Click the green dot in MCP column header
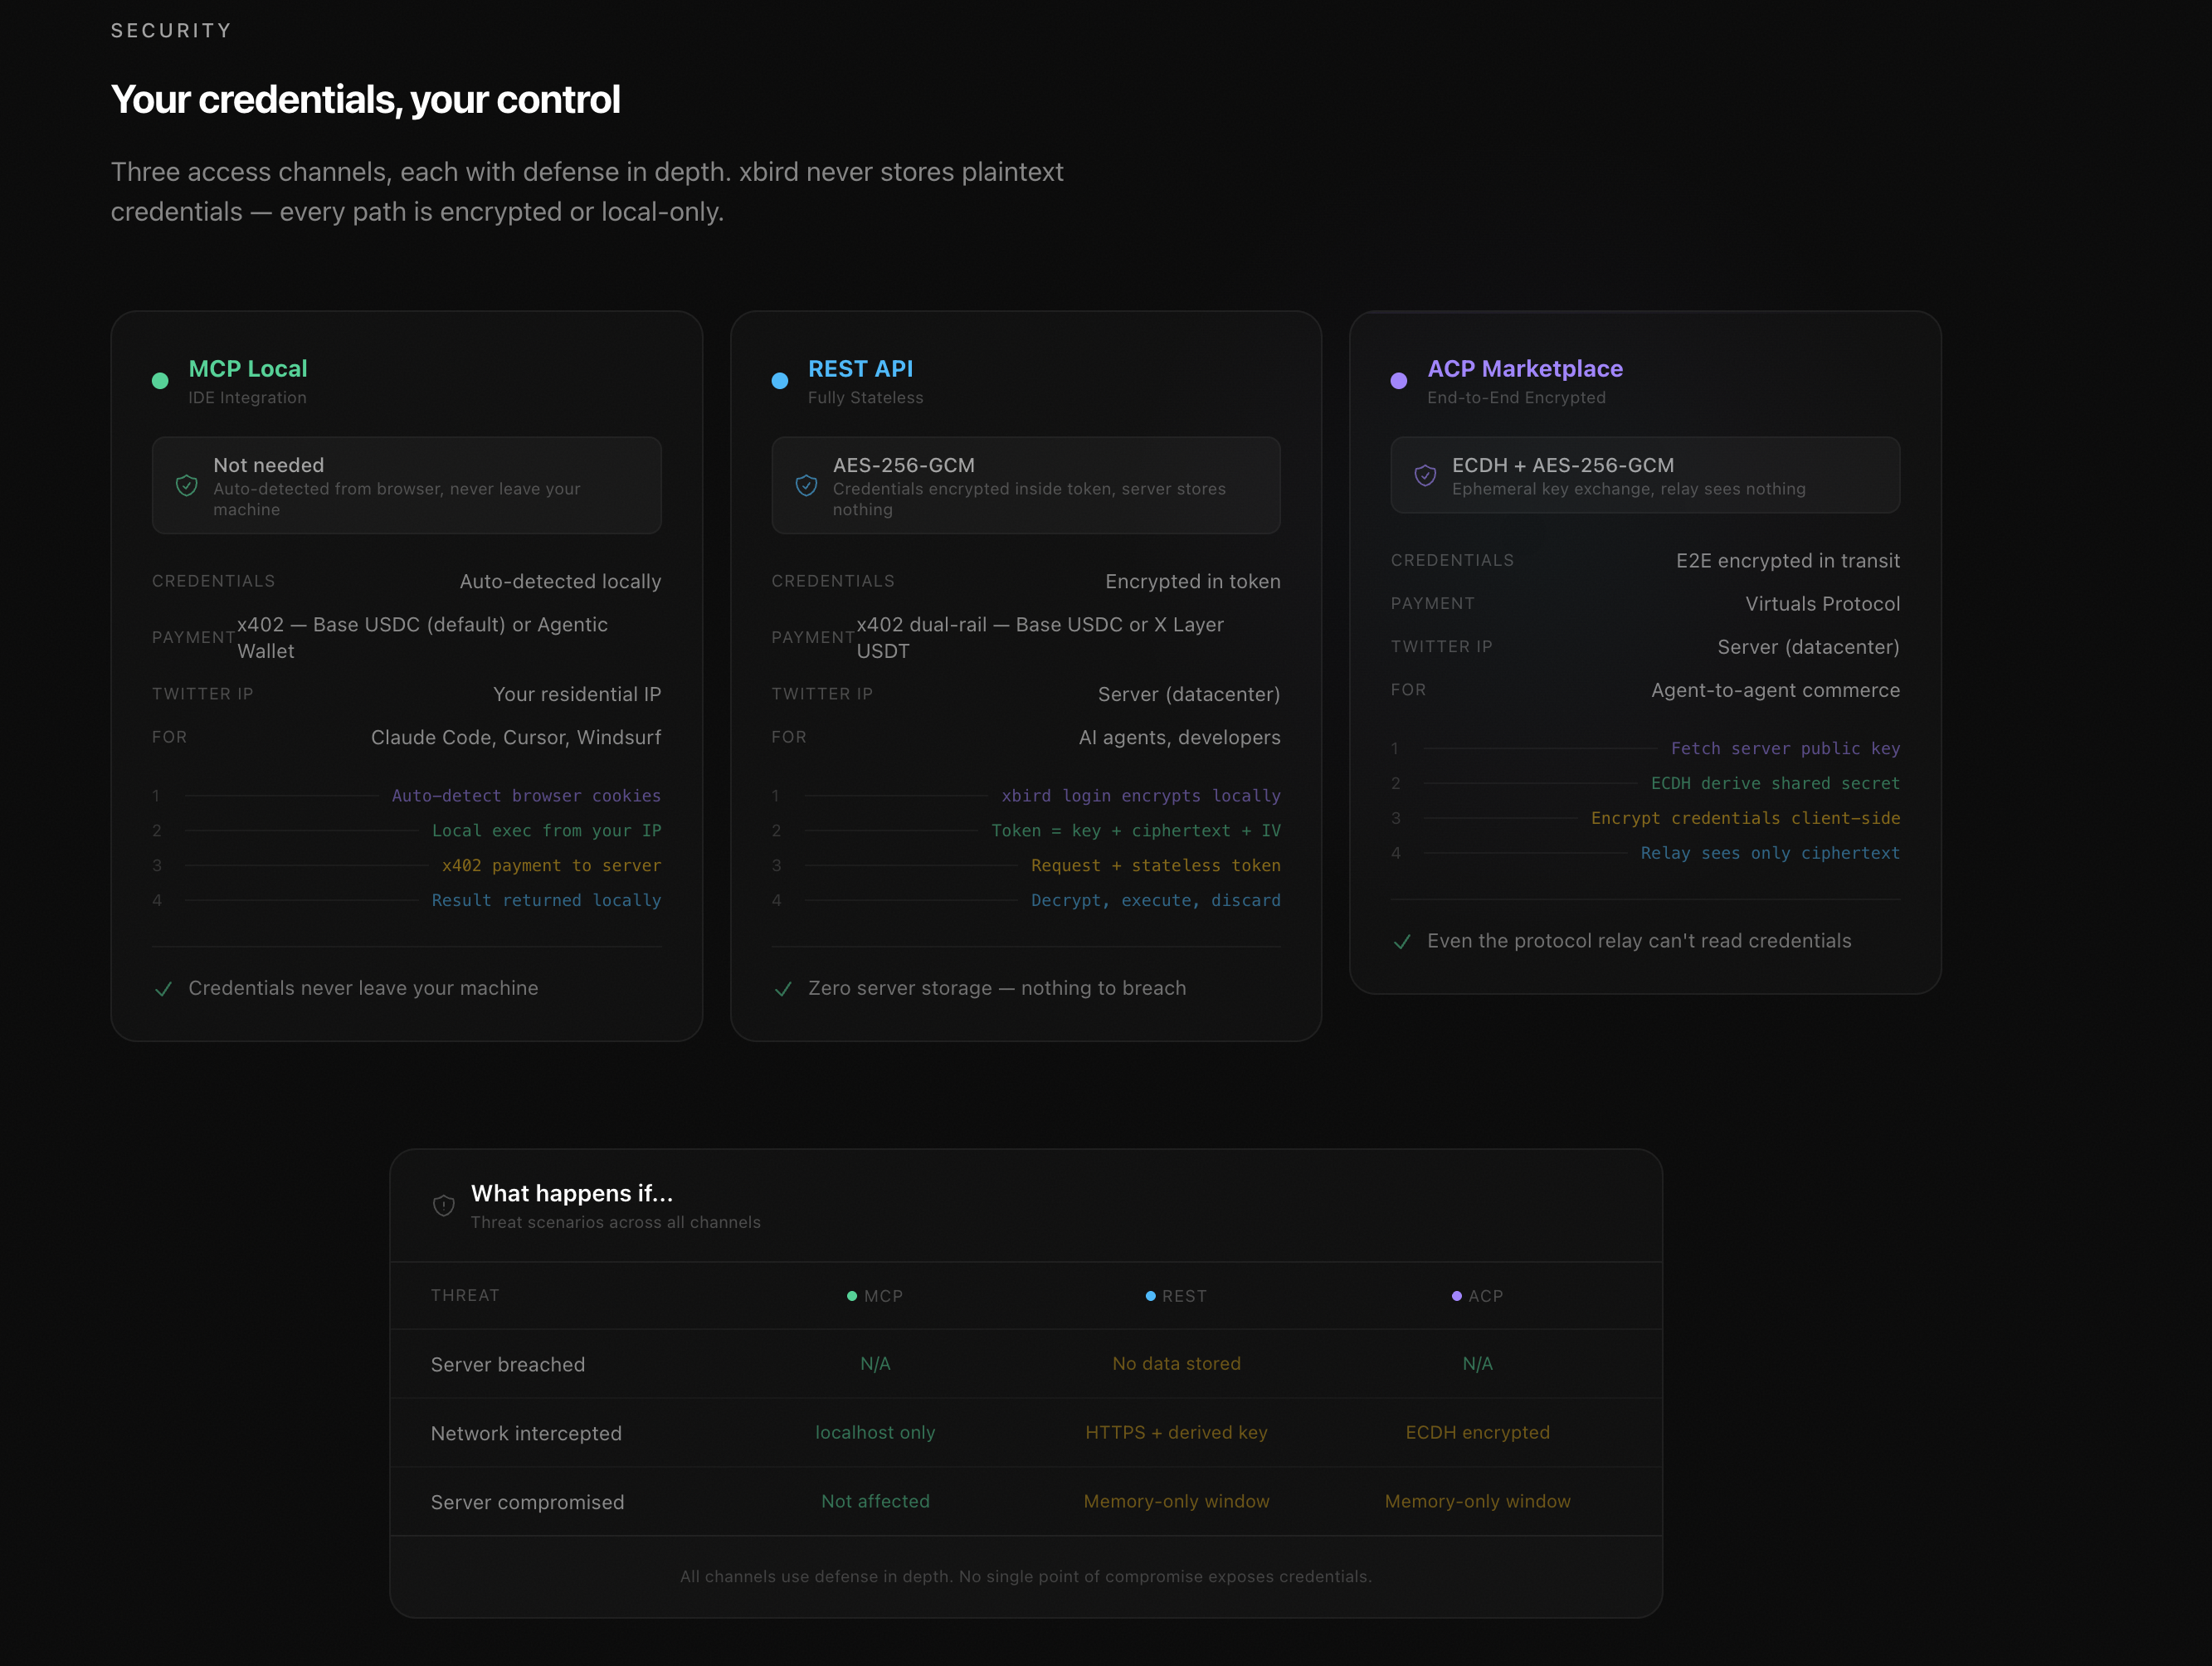Screen dimensions: 2212x1666 tap(852, 1296)
